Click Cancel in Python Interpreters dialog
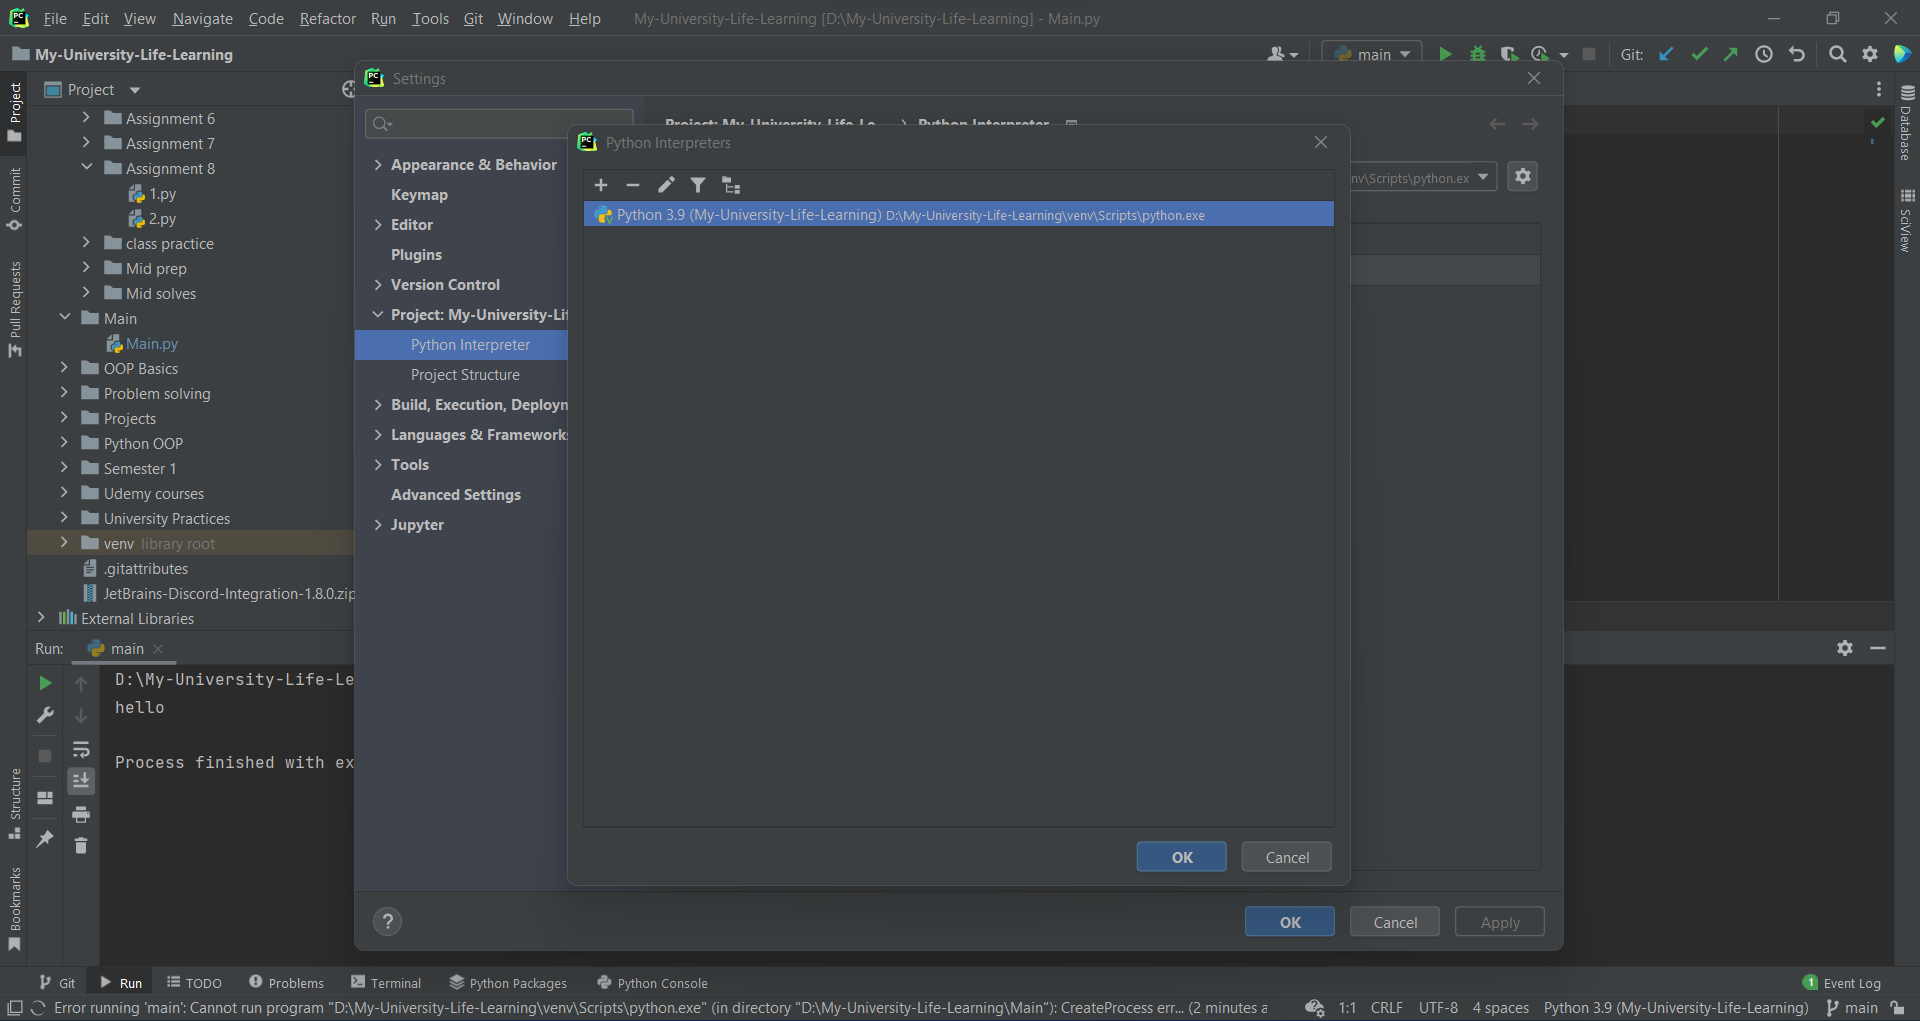This screenshot has width=1920, height=1021. (1287, 857)
